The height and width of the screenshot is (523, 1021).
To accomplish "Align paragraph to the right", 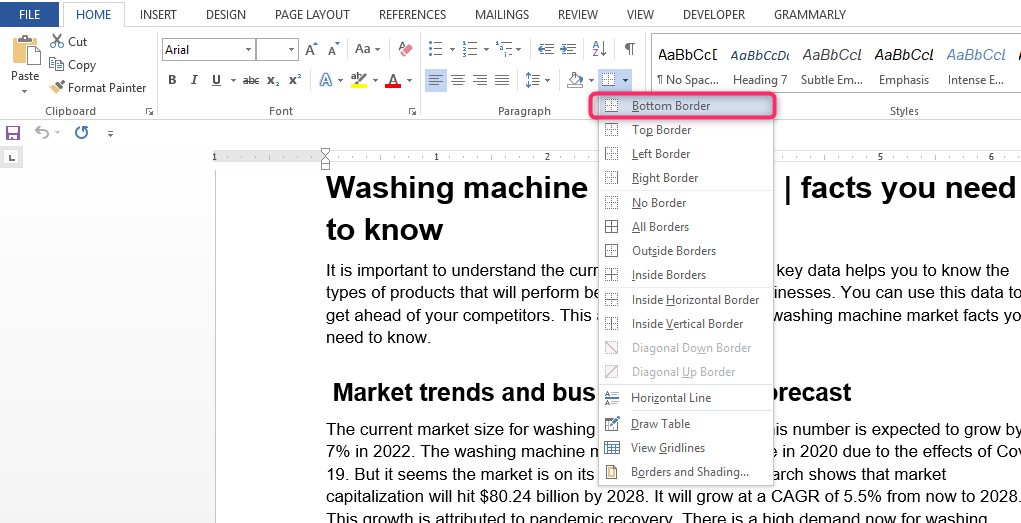I will click(x=480, y=80).
